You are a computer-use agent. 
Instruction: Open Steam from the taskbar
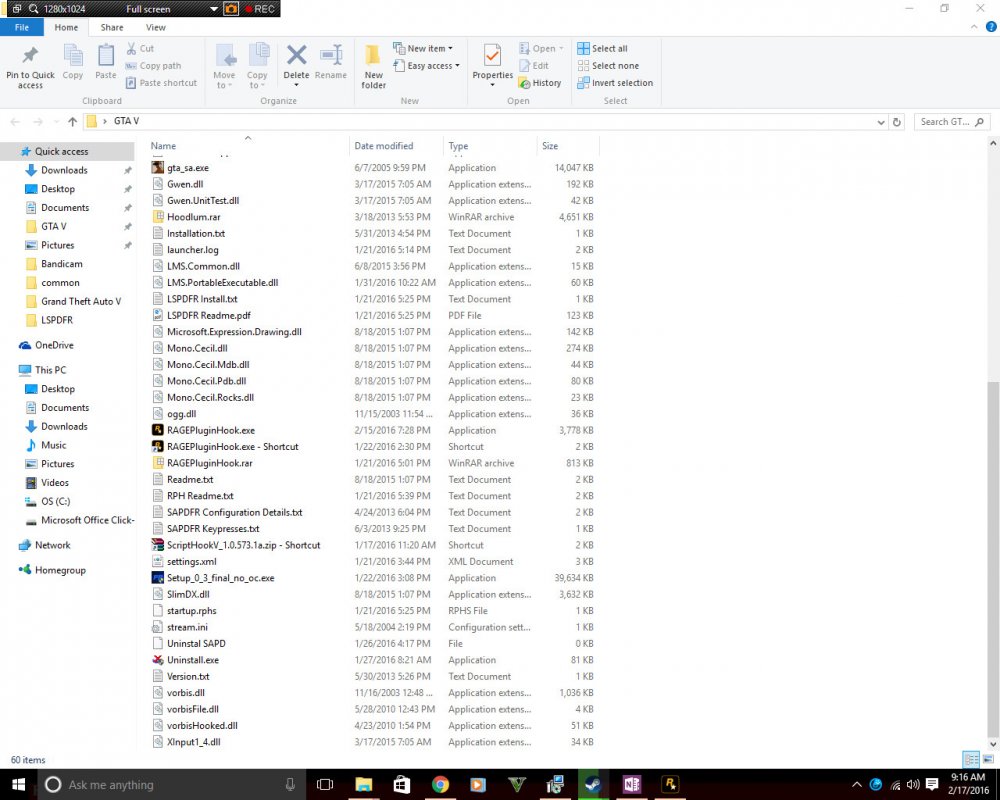point(593,785)
